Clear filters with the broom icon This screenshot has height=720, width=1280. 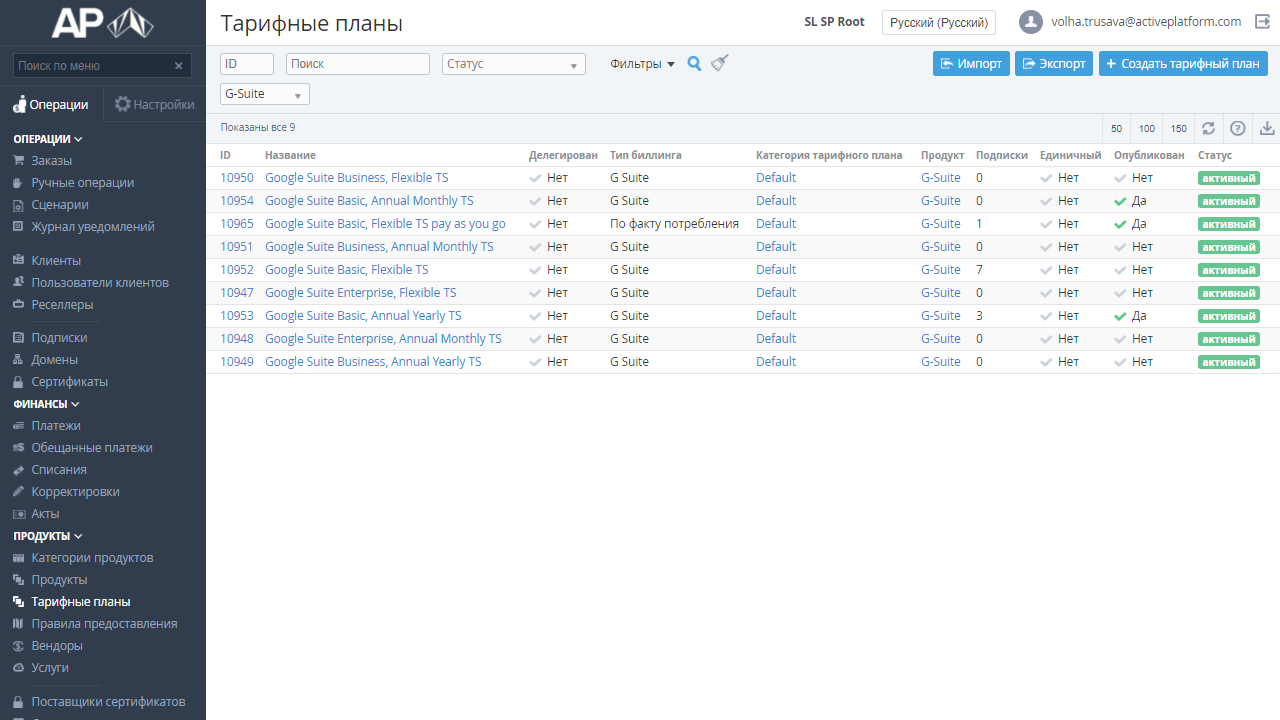tap(720, 64)
